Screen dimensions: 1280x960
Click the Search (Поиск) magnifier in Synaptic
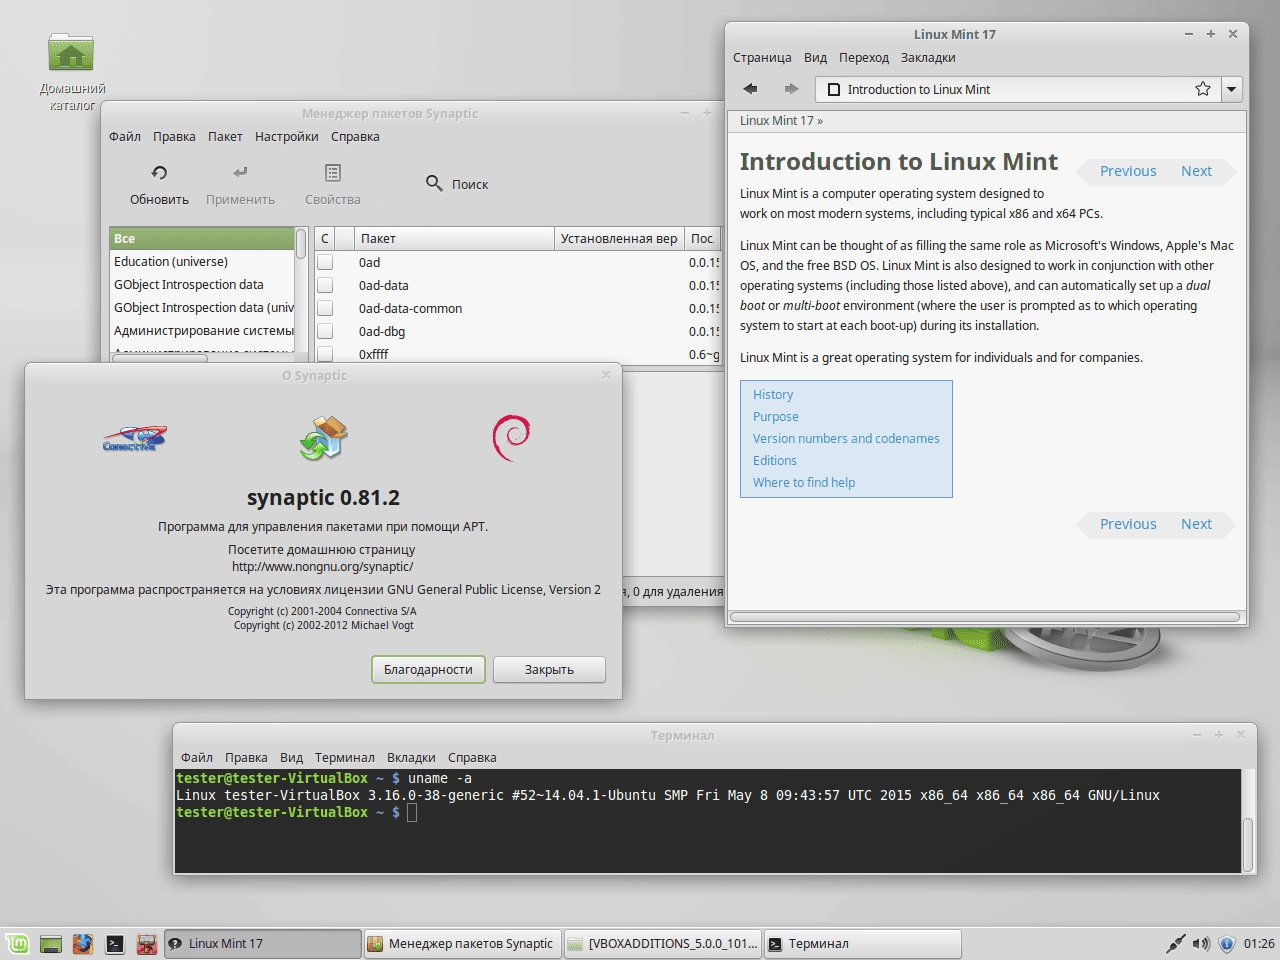[x=434, y=183]
